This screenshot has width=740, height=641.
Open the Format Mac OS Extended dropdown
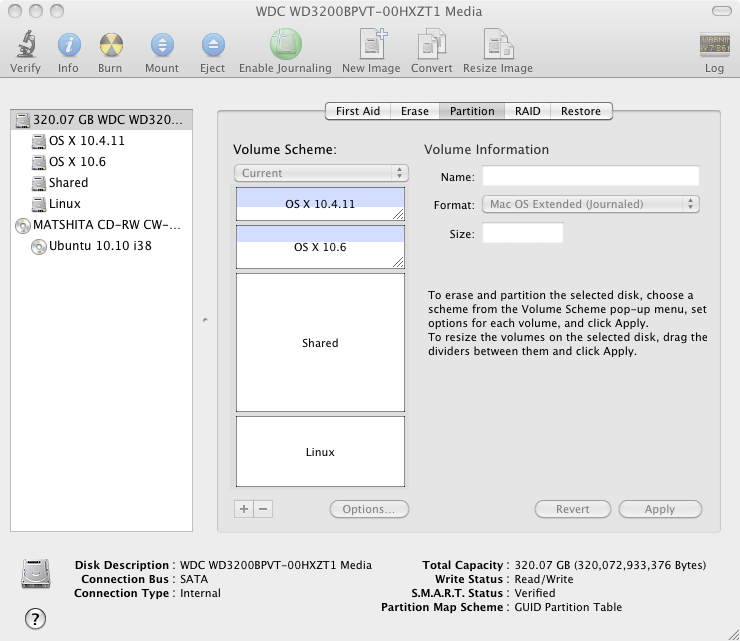click(590, 204)
